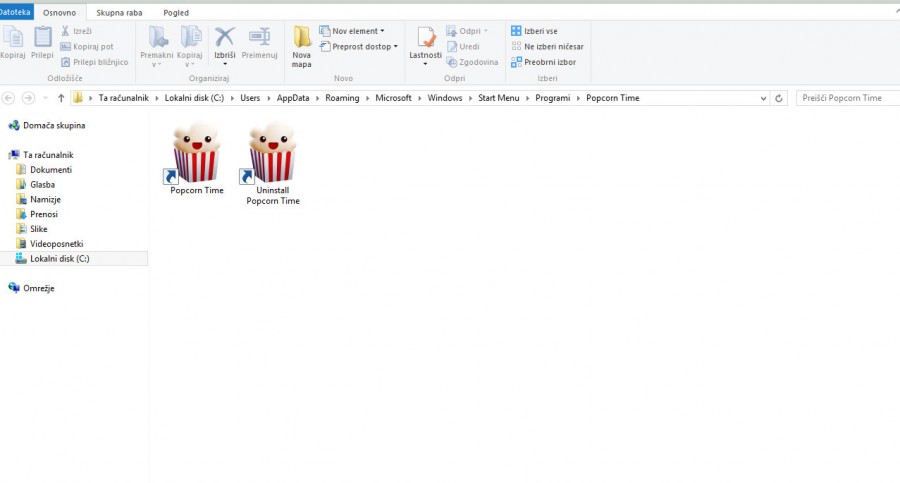Click the refresh button beside address bar
Image resolution: width=900 pixels, height=483 pixels.
pos(780,98)
